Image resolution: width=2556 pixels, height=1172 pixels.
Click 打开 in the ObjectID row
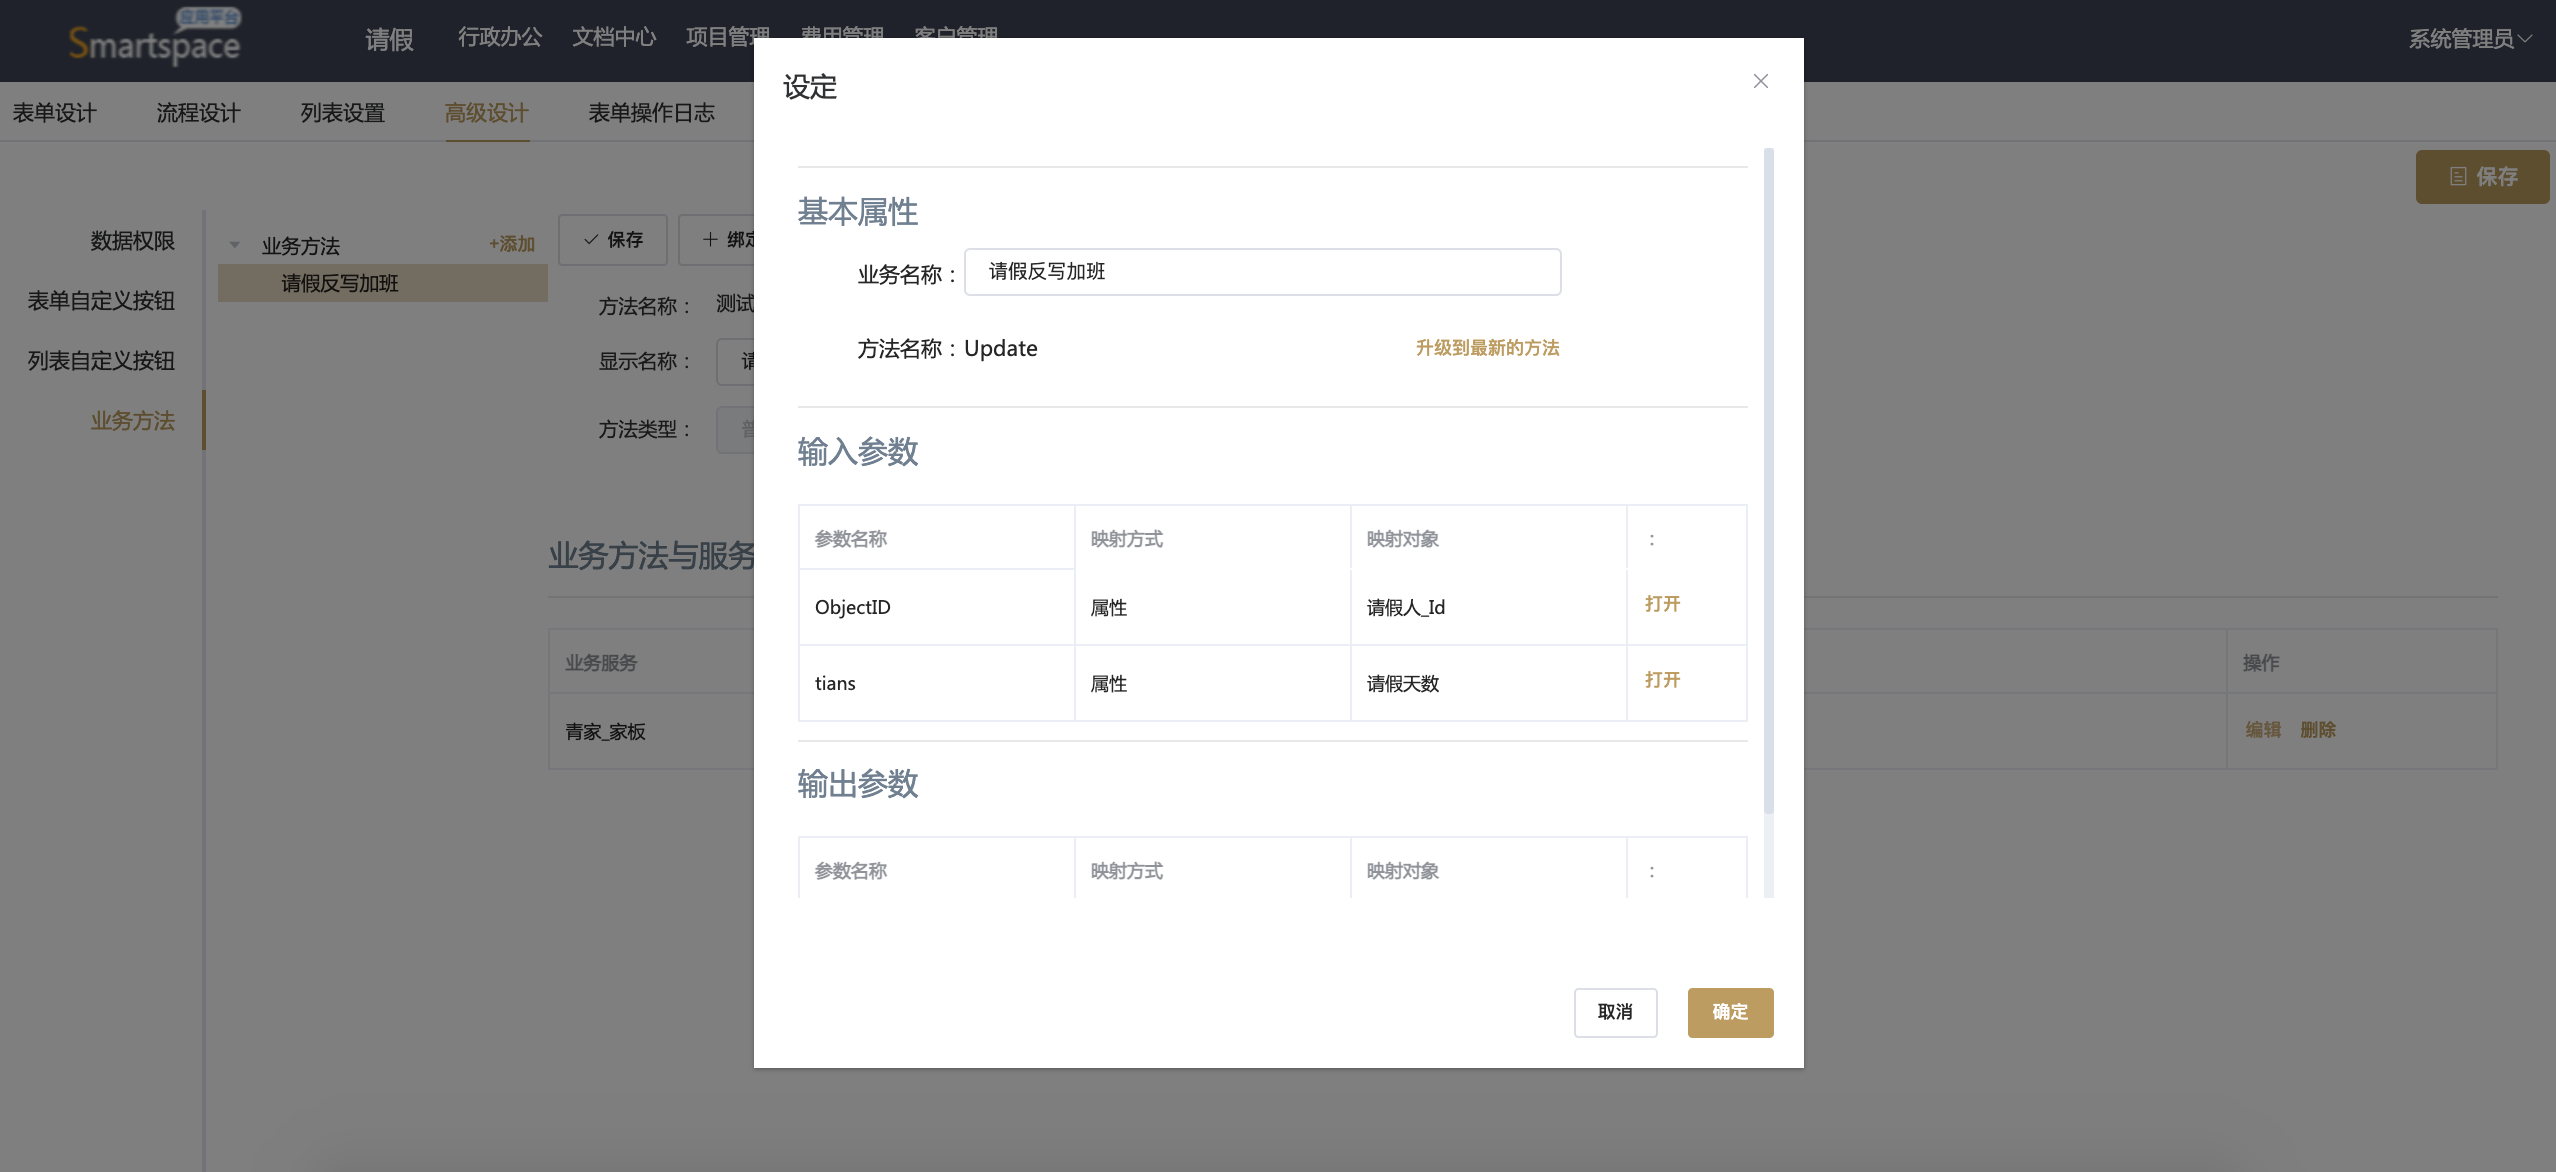click(x=1662, y=604)
